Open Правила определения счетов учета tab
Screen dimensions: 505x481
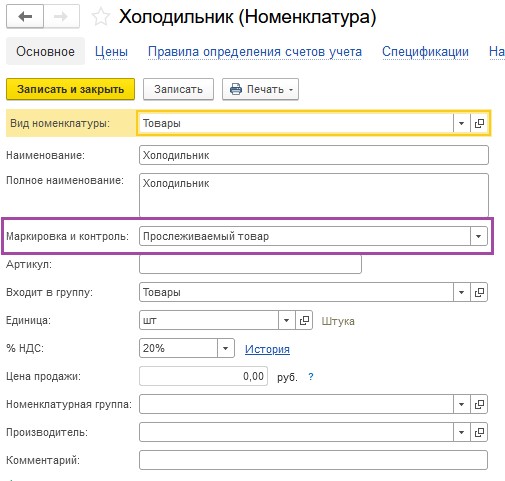(255, 52)
